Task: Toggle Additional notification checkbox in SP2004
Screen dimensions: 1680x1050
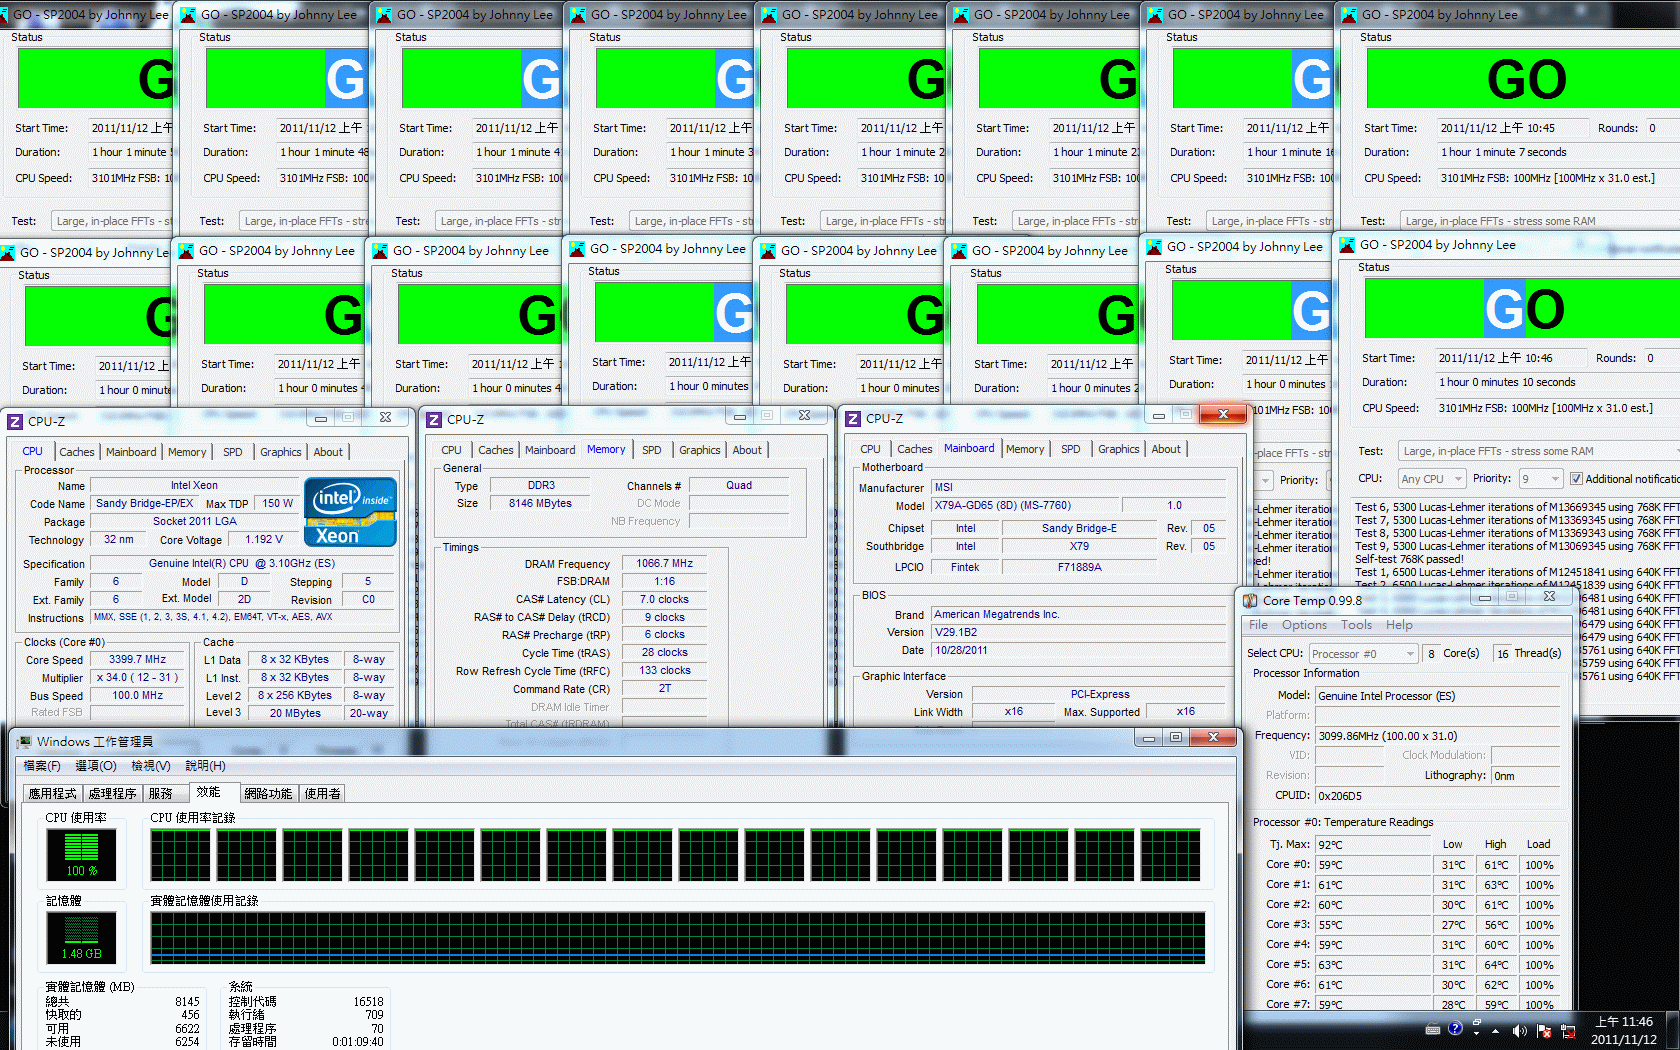Action: click(1576, 479)
